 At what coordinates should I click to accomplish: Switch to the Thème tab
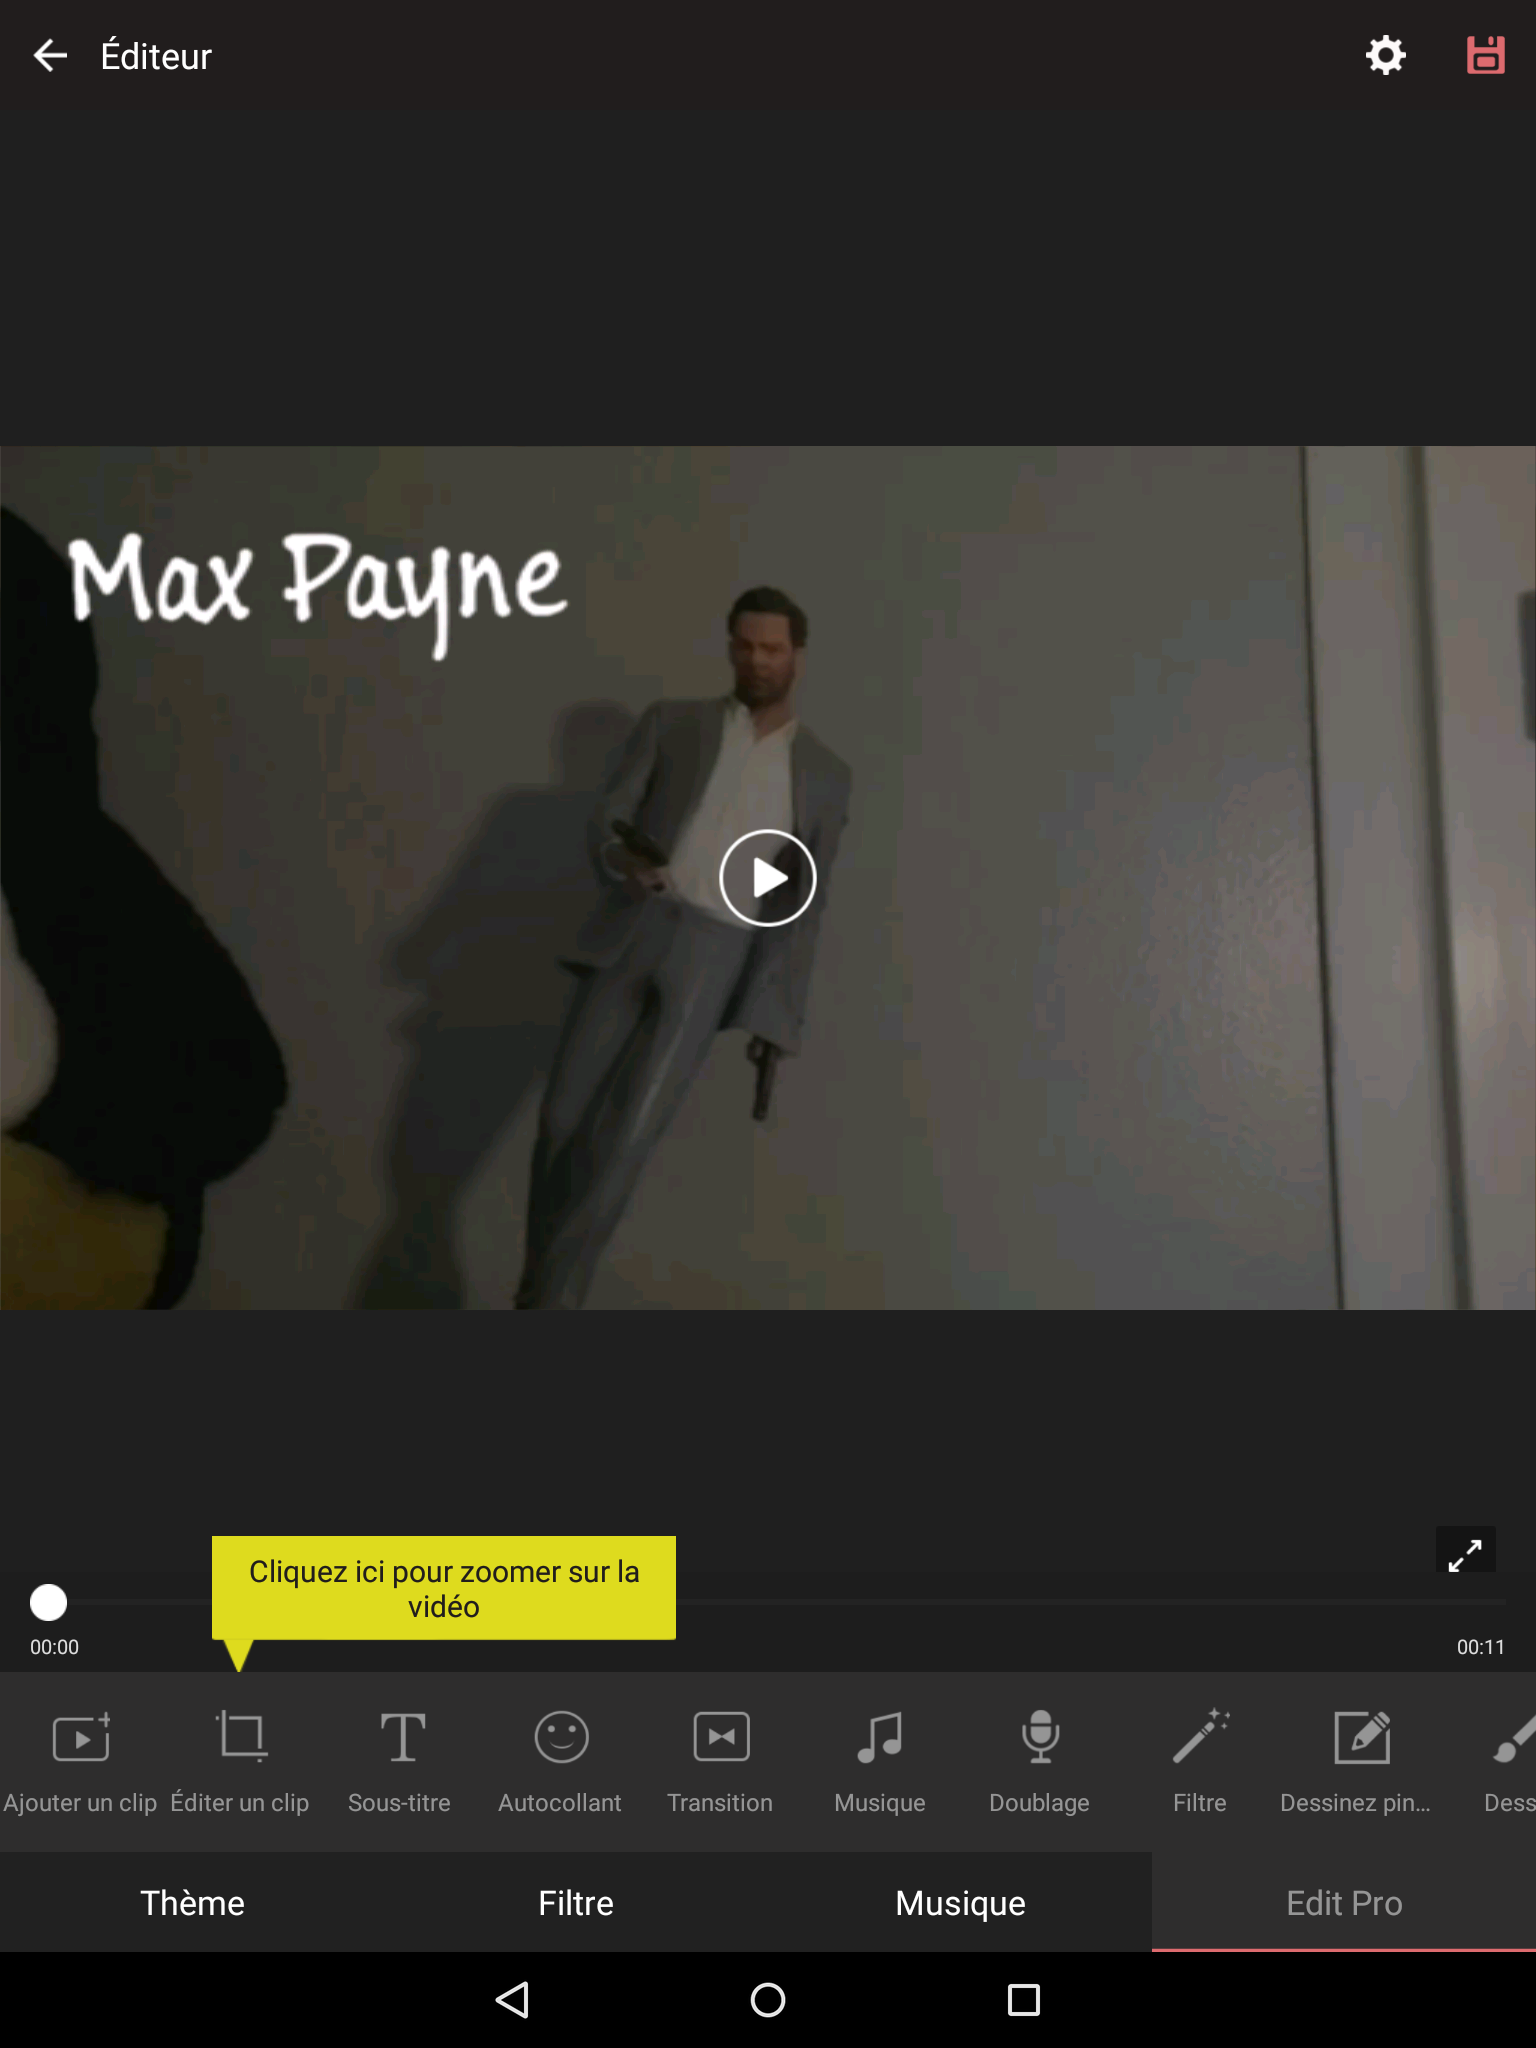coord(192,1902)
